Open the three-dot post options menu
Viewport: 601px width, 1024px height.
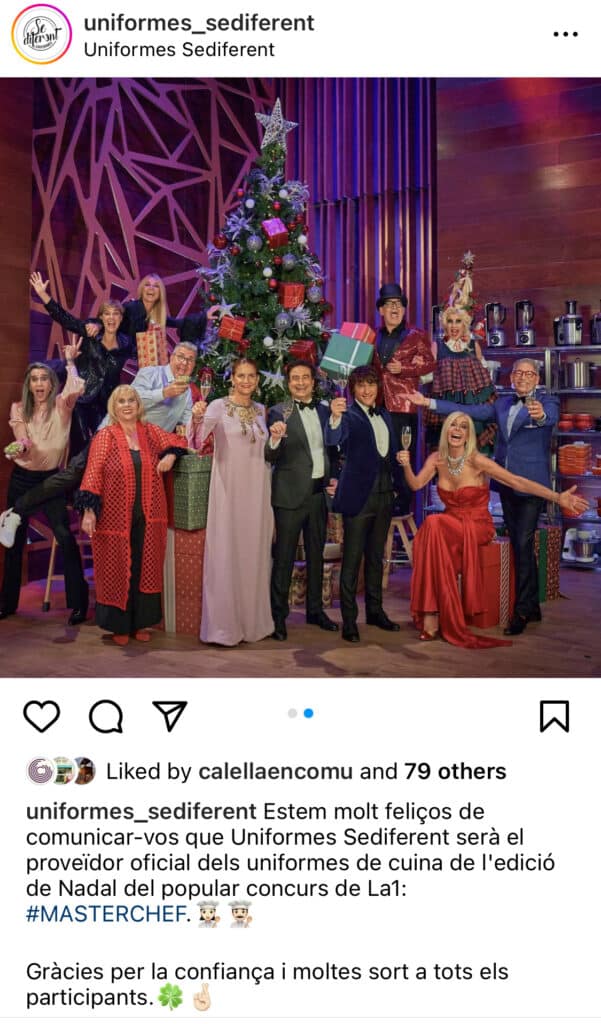click(565, 34)
